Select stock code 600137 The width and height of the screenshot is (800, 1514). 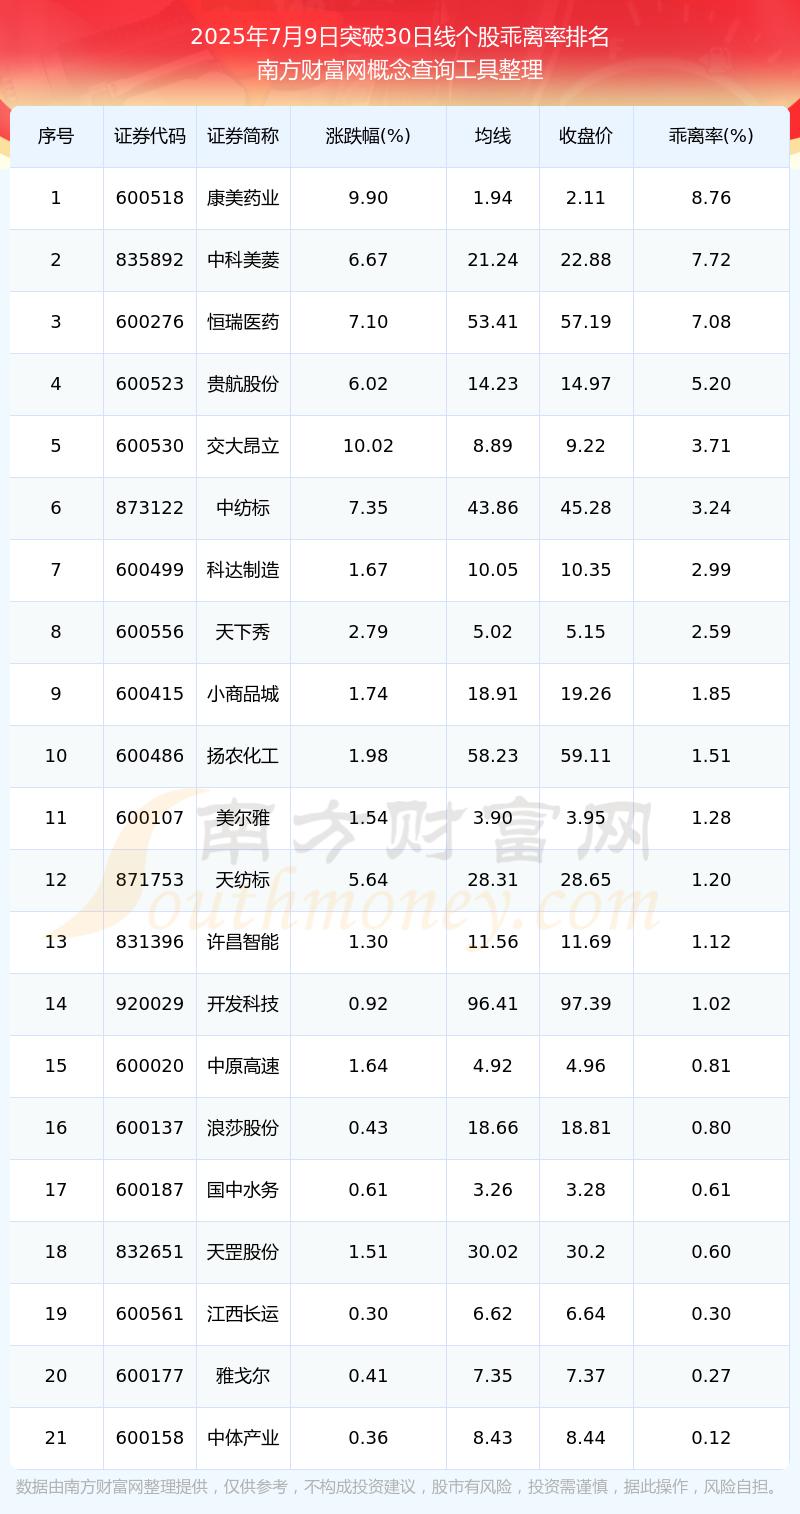pyautogui.click(x=150, y=1128)
